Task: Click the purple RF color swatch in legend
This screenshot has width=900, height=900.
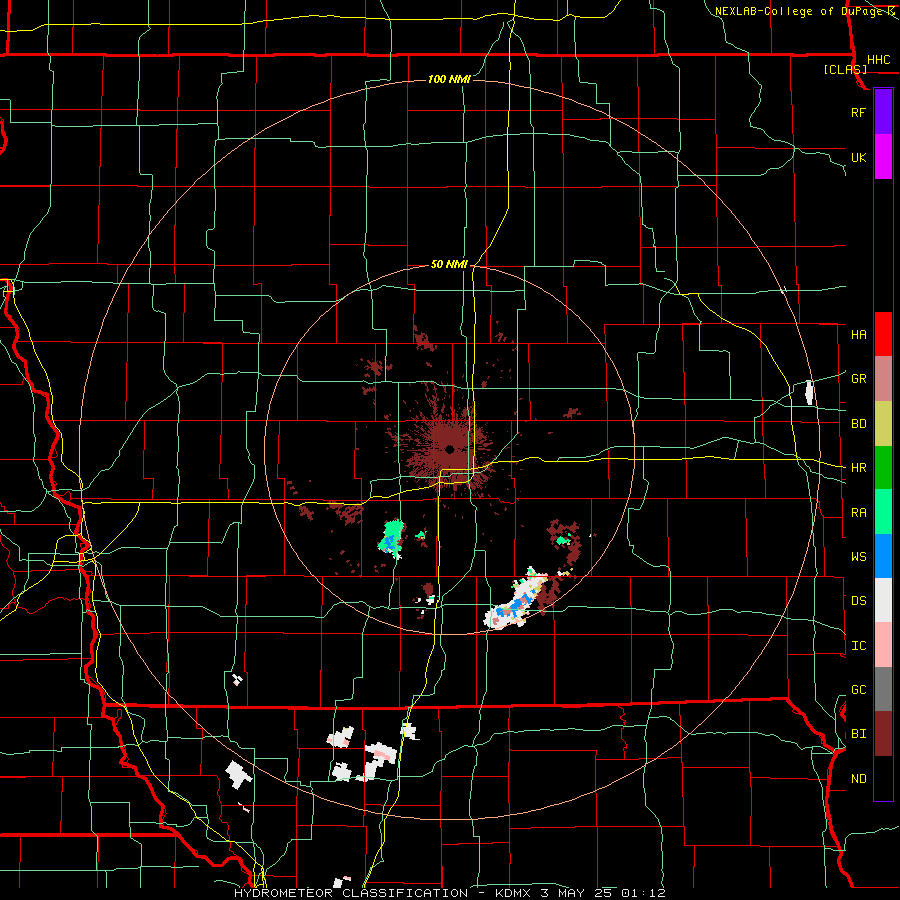Action: (x=883, y=112)
